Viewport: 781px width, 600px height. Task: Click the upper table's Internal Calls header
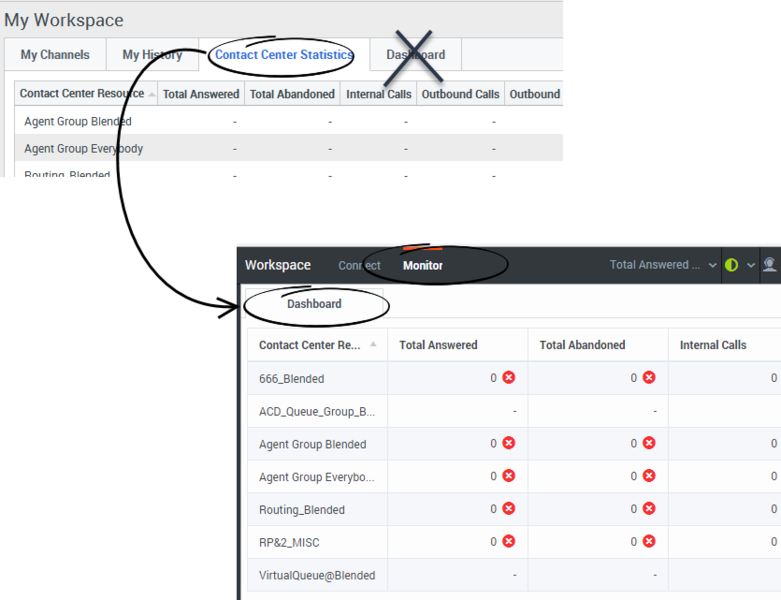point(379,94)
